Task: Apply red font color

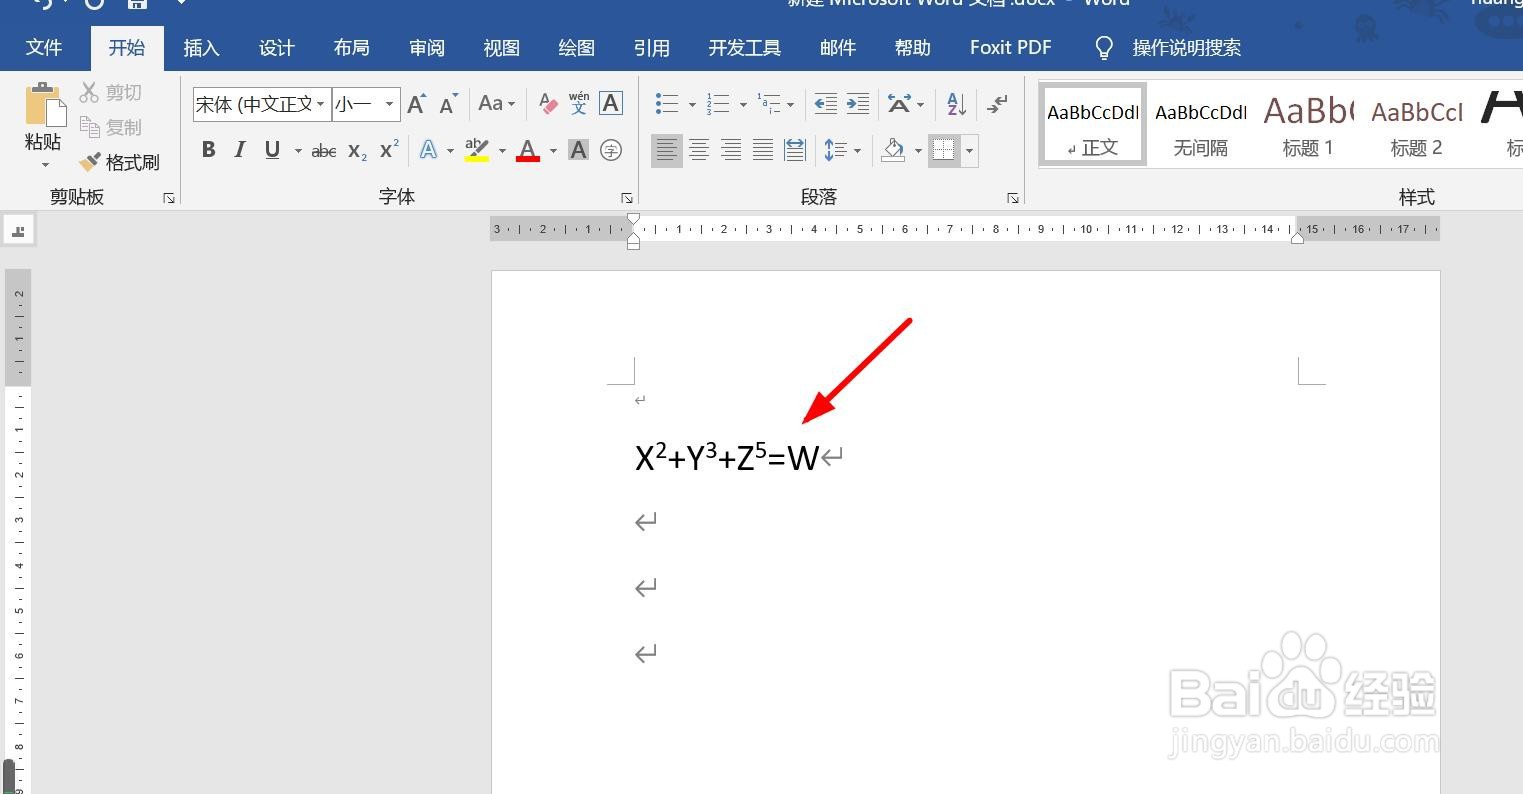Action: 528,150
